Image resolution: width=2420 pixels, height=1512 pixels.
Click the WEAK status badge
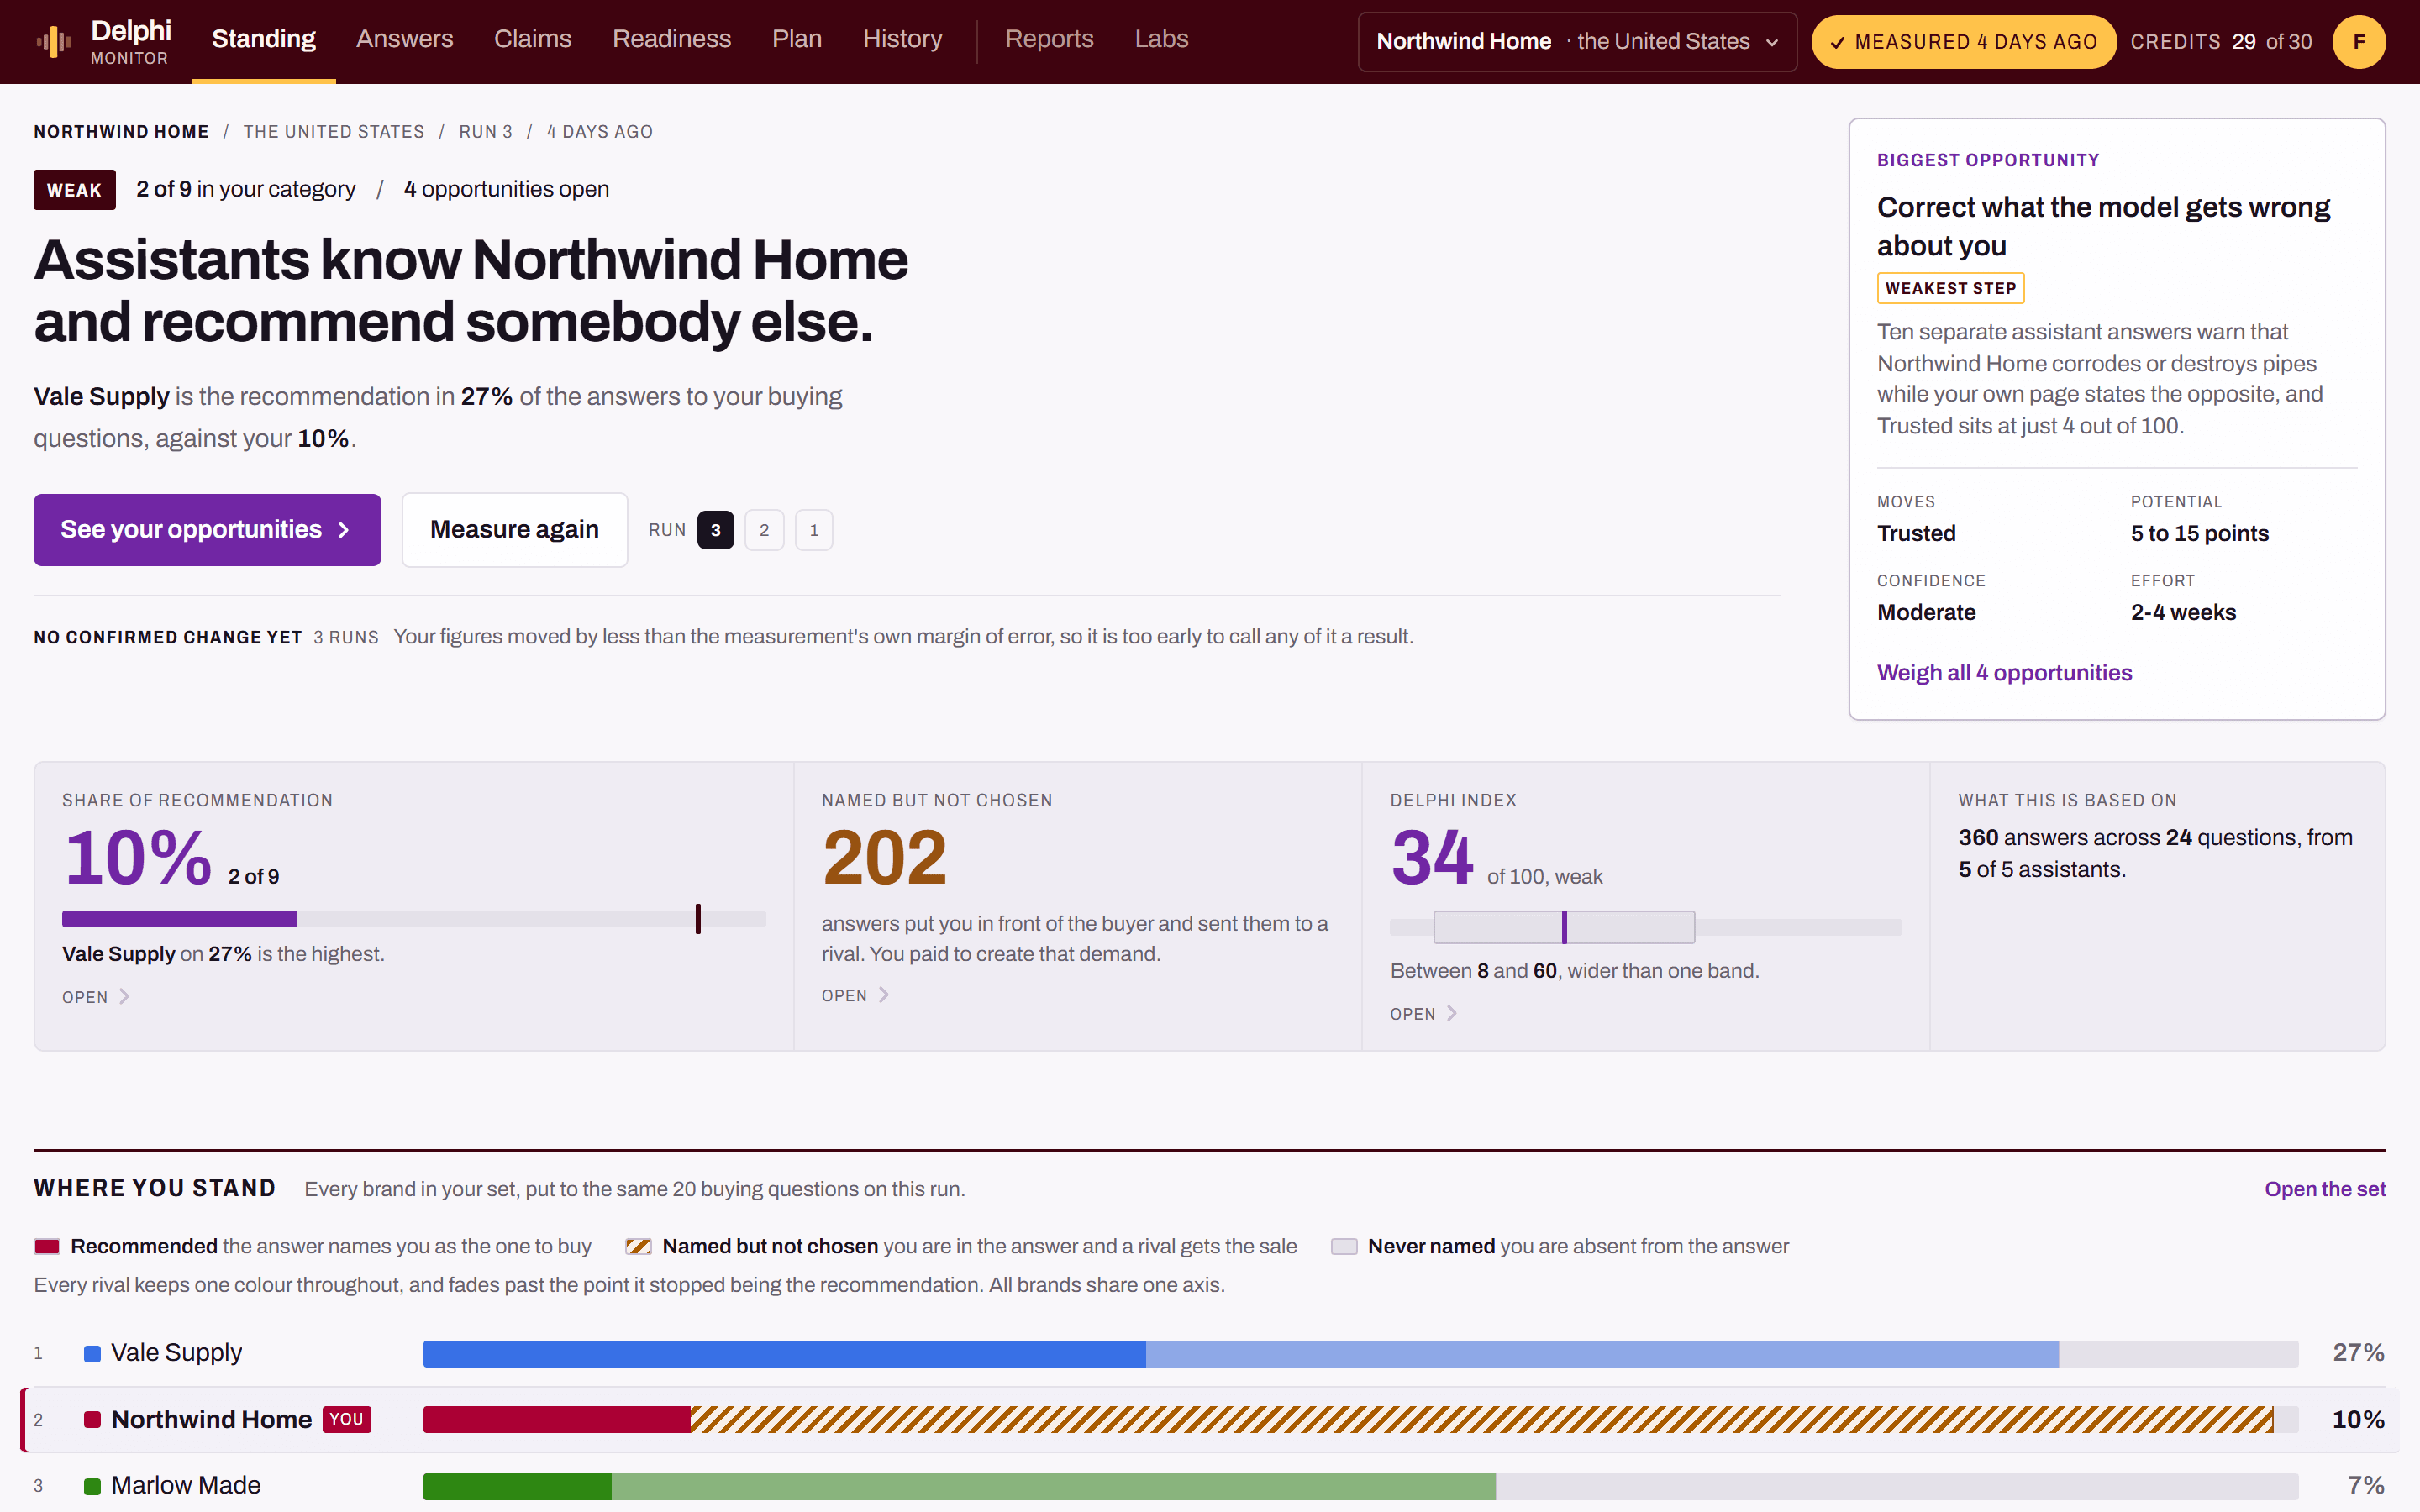point(75,190)
